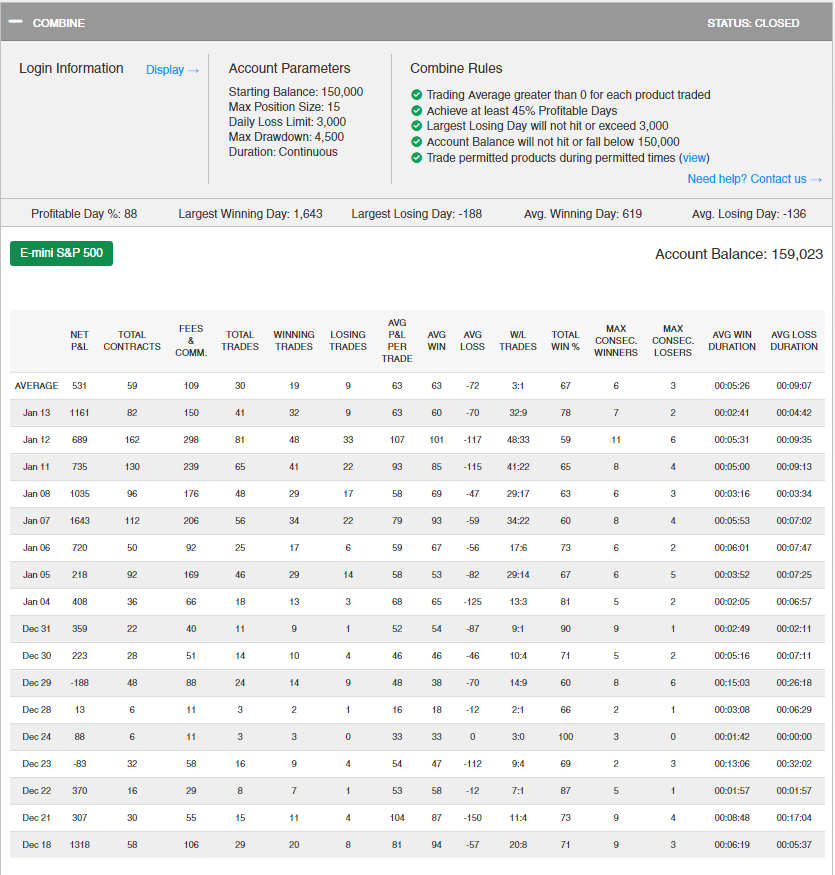Sort by NET P&L column header
This screenshot has width=835, height=875.
tap(79, 341)
